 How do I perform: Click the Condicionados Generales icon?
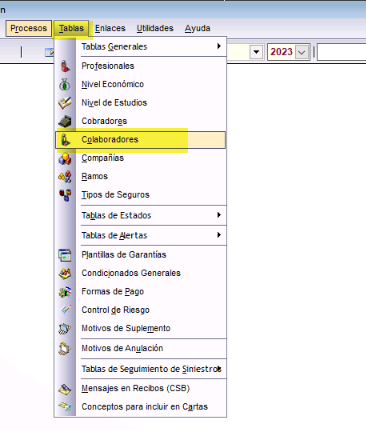coord(65,273)
